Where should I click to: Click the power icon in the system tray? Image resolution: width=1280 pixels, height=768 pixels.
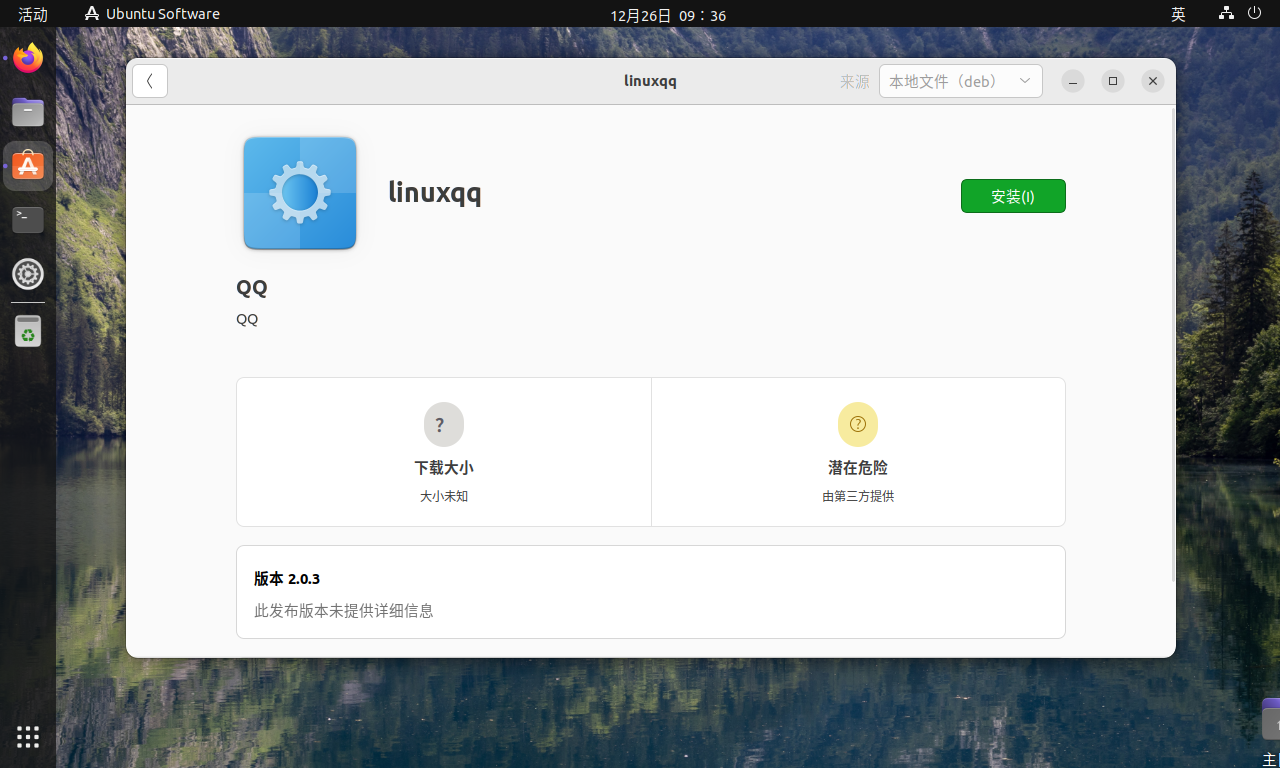point(1255,14)
